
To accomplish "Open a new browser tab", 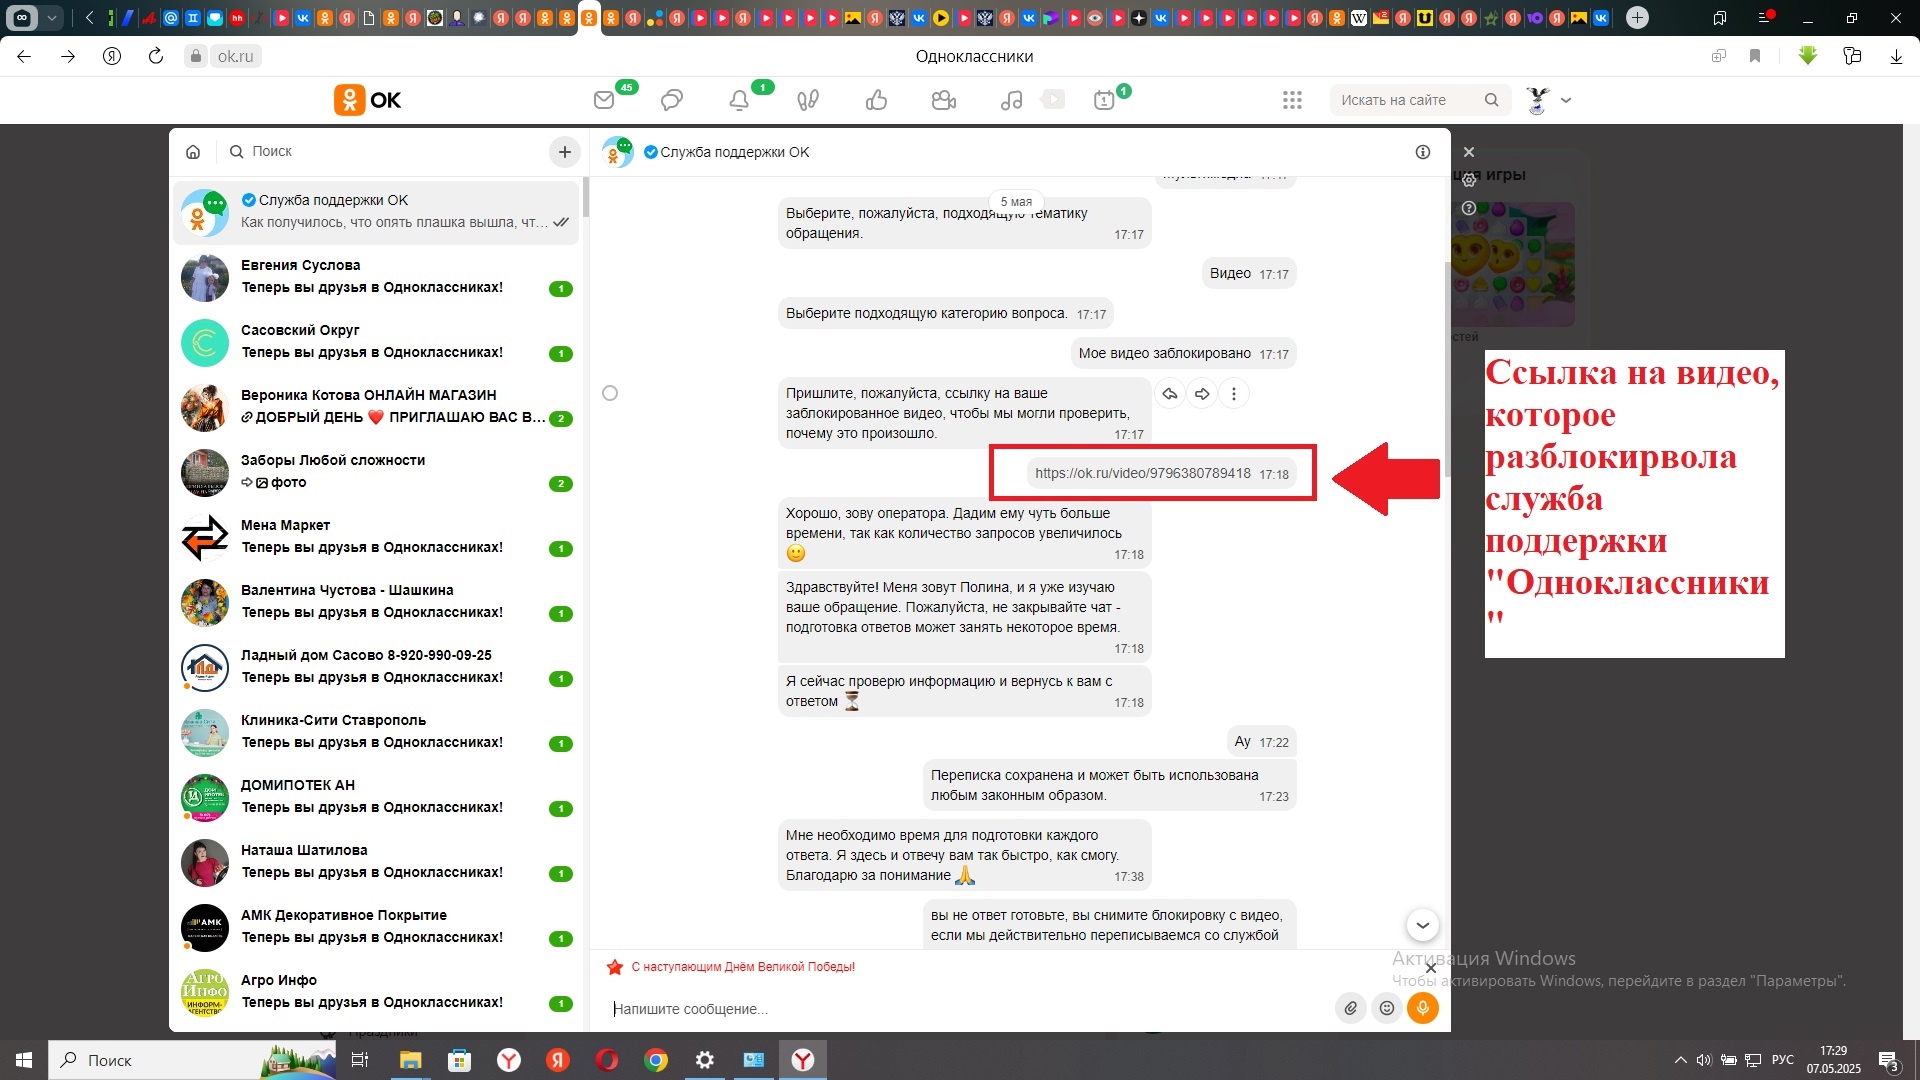I will [x=1637, y=17].
